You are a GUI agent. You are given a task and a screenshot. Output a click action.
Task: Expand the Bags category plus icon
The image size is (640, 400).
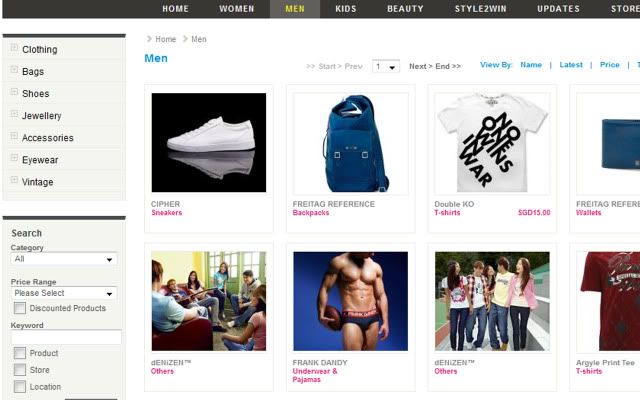point(14,69)
